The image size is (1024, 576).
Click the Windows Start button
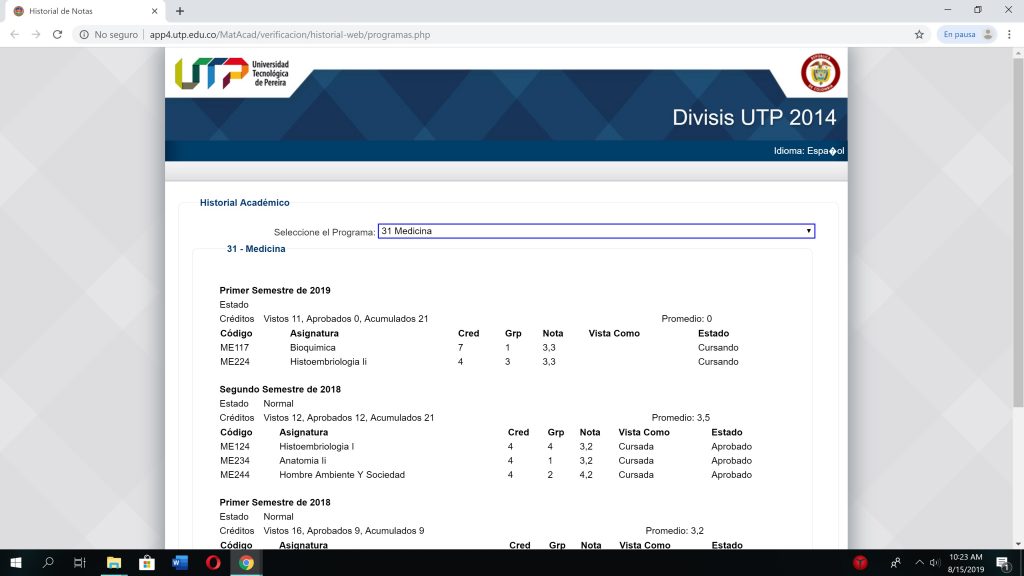click(16, 563)
